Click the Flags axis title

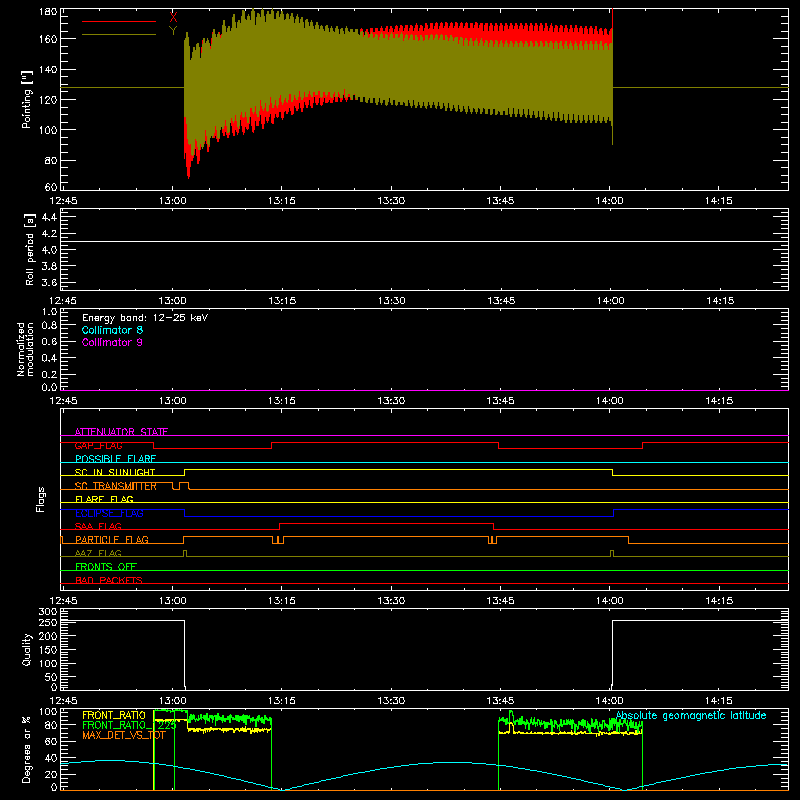(40, 499)
